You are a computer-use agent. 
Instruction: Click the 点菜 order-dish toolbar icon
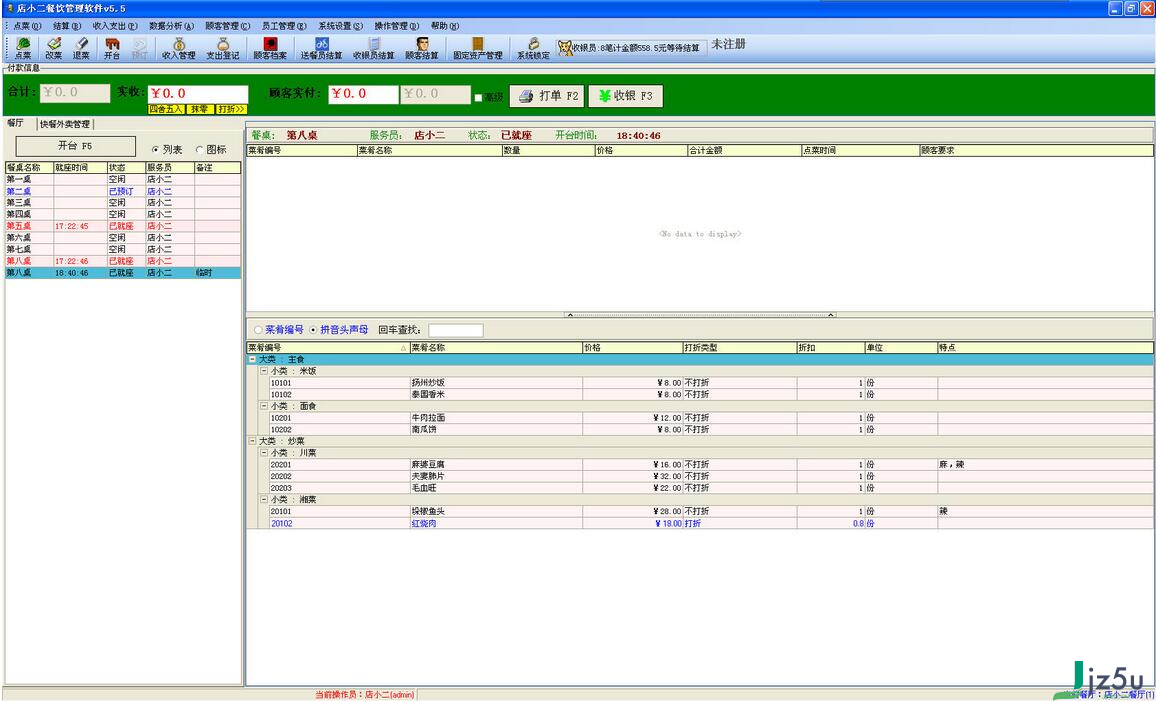23,49
